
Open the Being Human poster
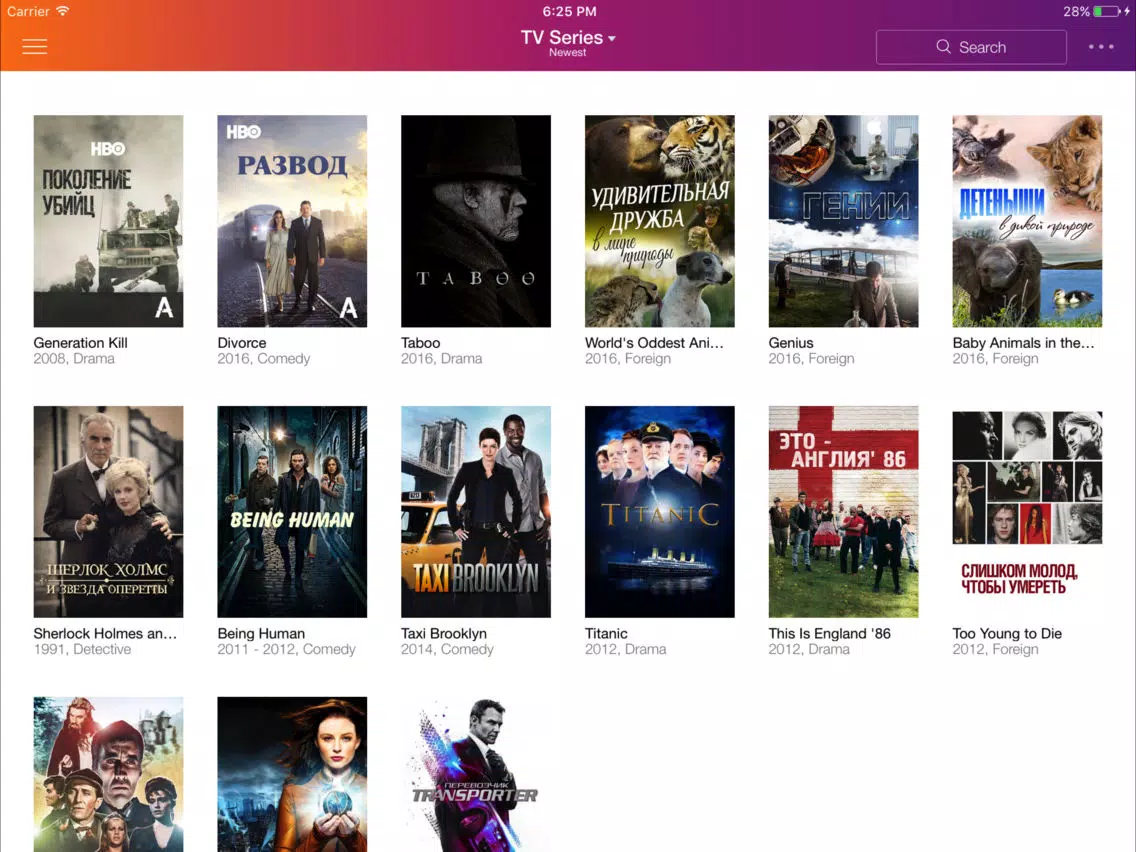[x=292, y=511]
